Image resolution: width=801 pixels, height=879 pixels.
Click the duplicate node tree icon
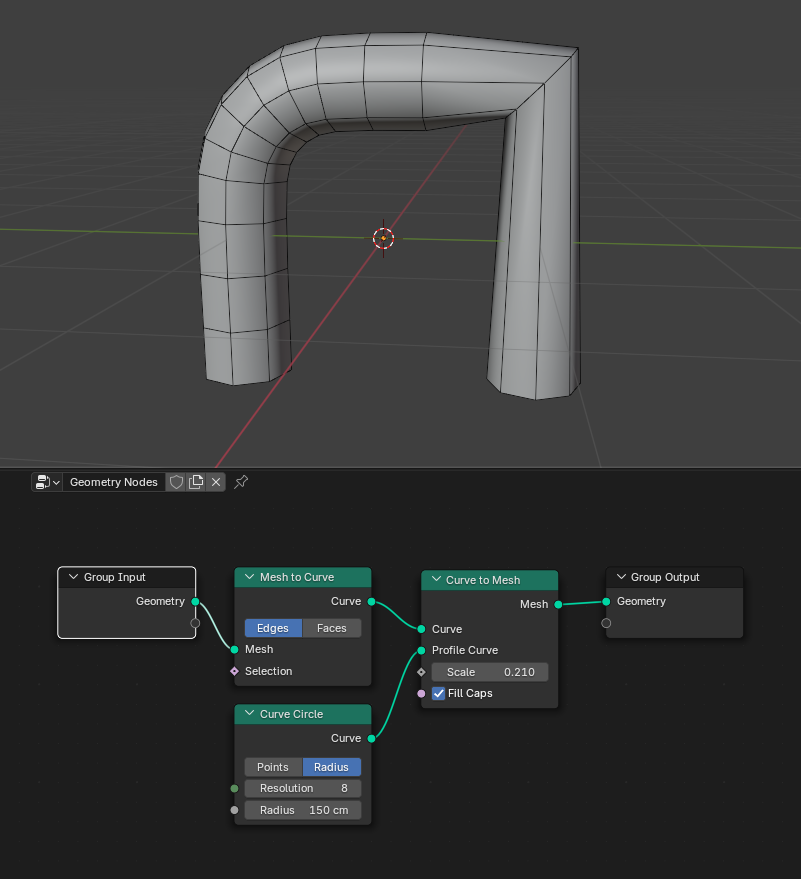point(196,482)
